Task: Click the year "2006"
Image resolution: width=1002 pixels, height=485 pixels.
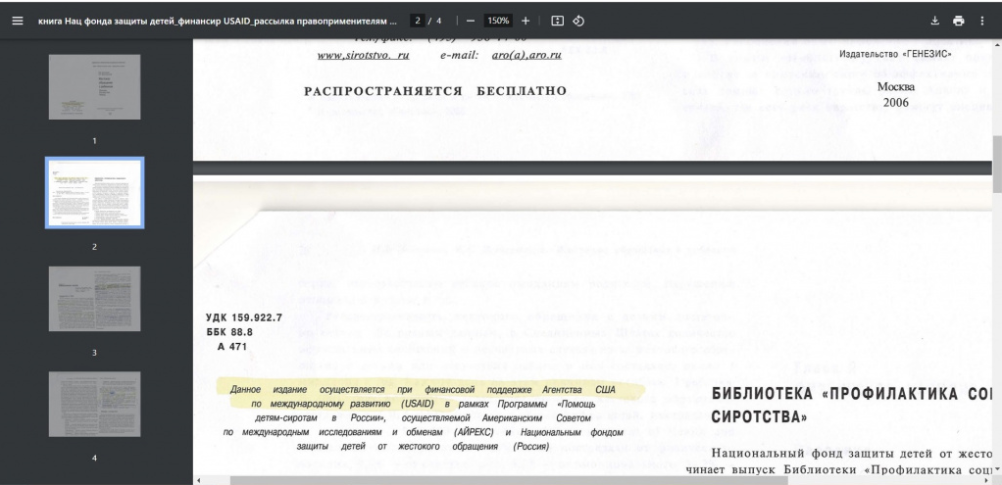Action: [x=896, y=102]
